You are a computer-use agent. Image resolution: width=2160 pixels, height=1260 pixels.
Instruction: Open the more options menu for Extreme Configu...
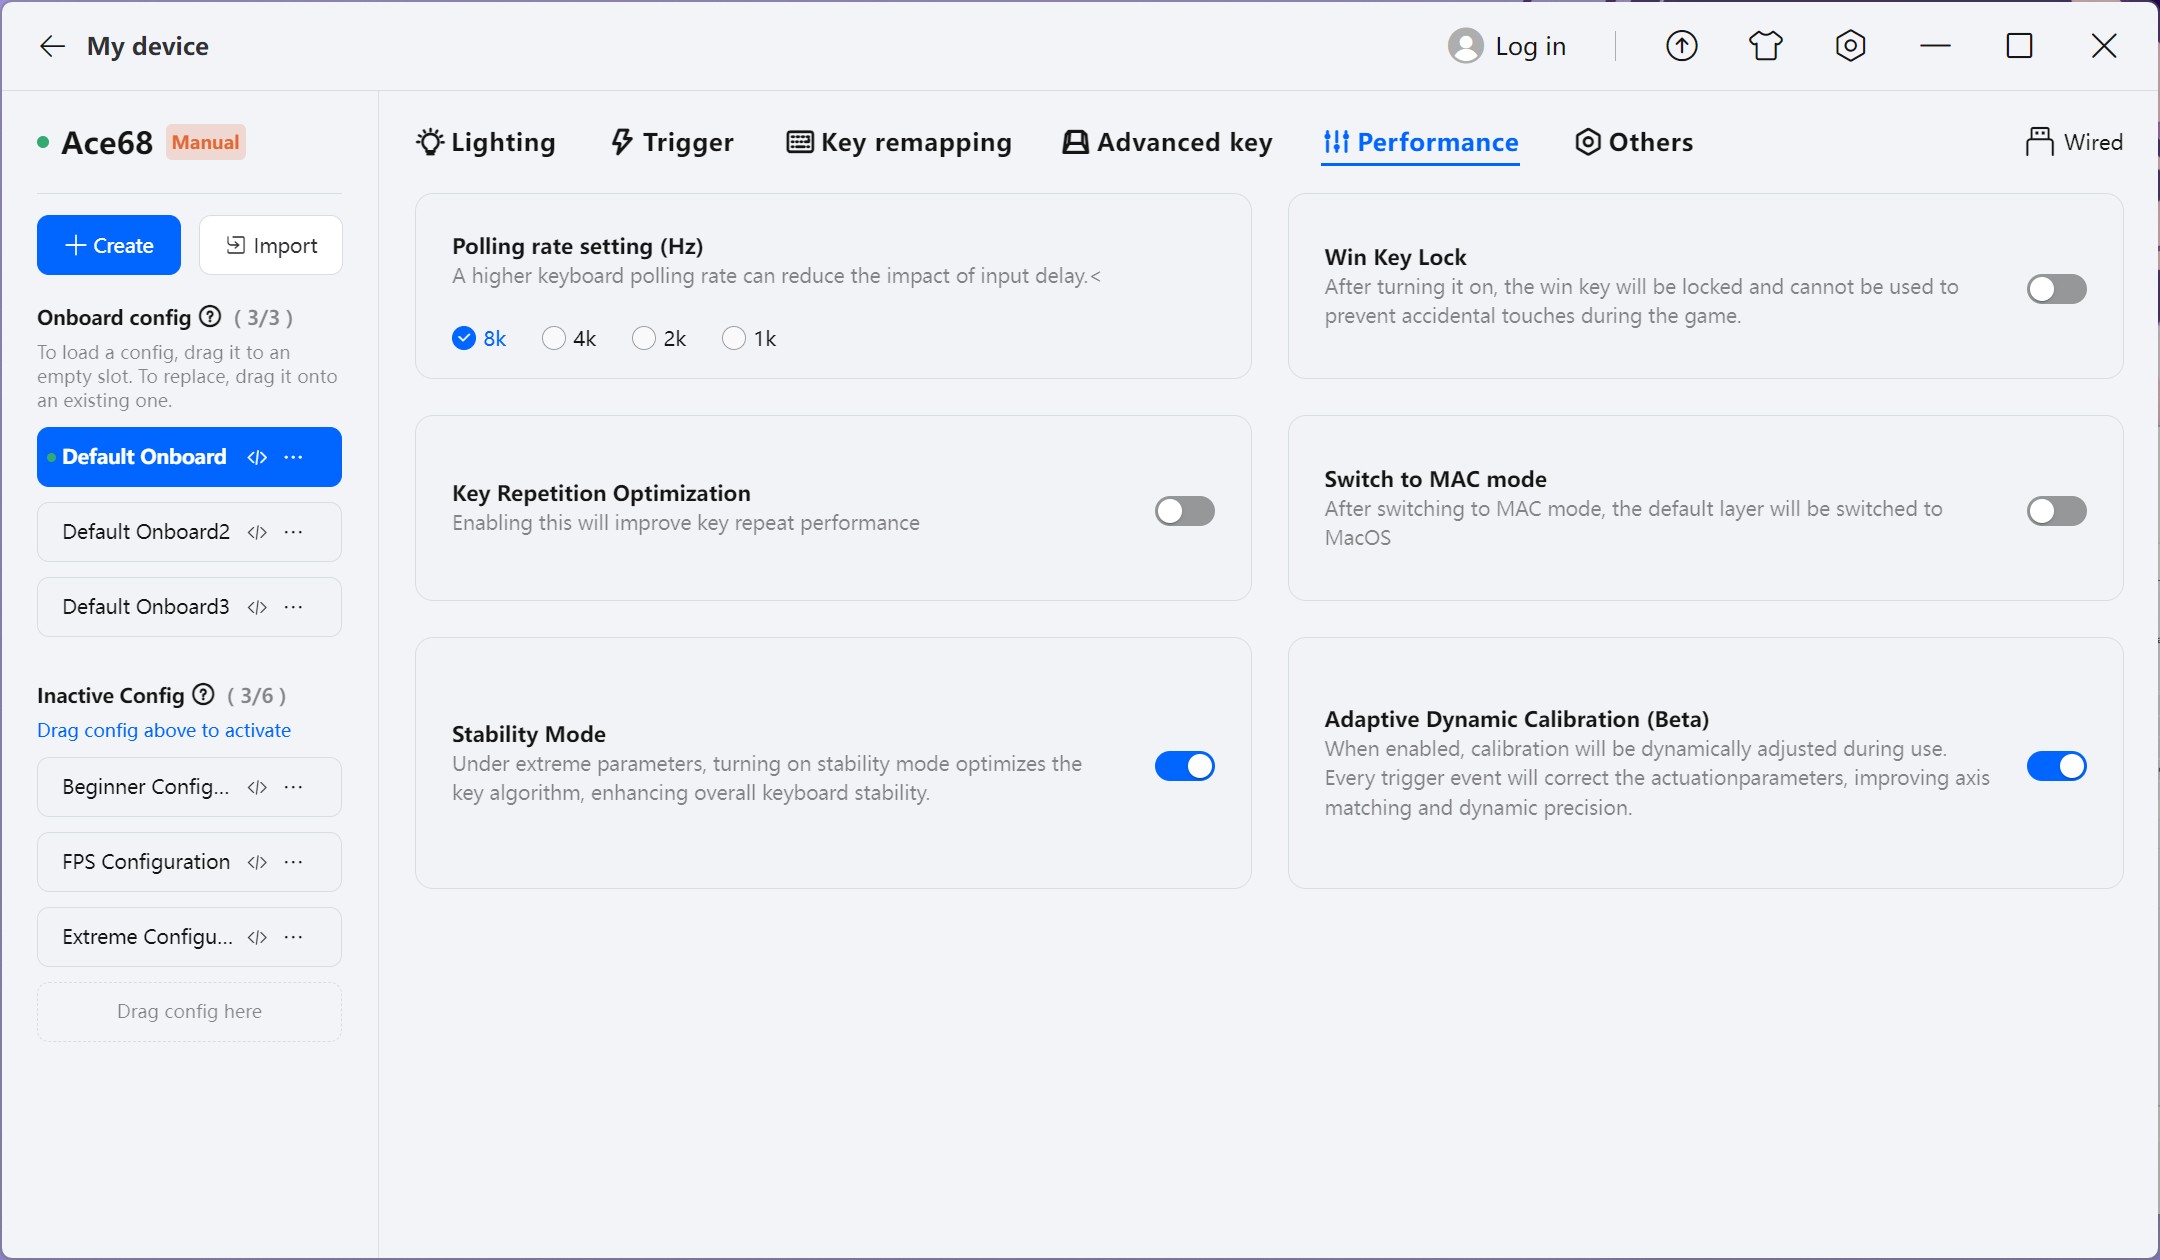coord(293,937)
